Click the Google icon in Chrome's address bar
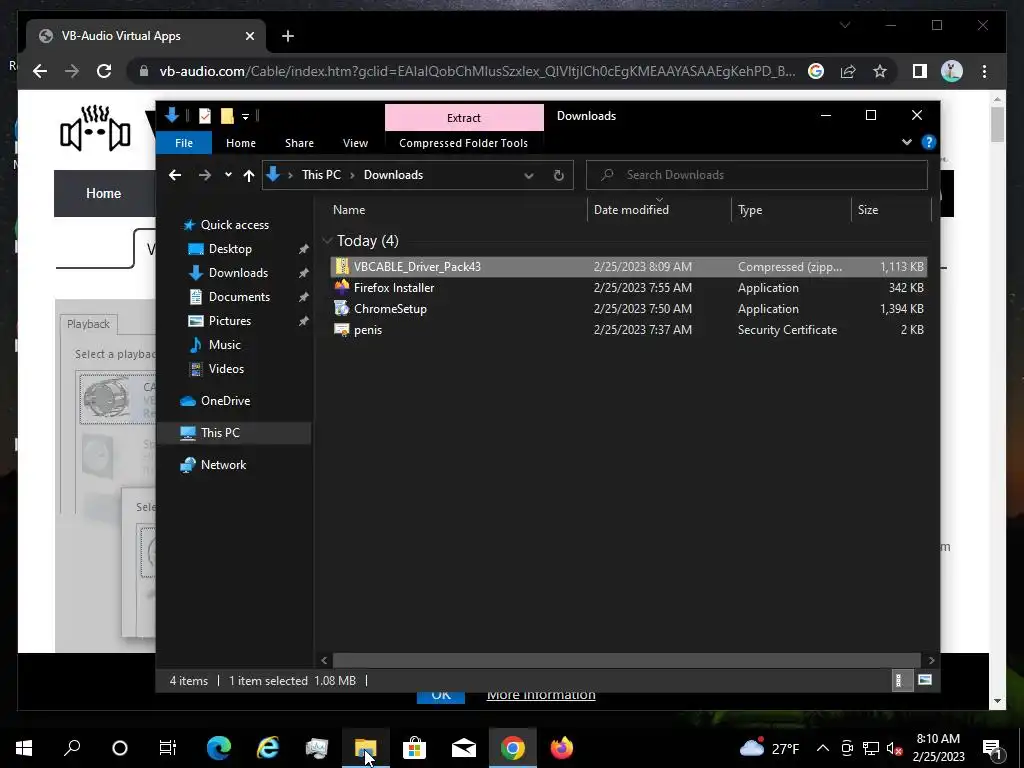 (x=816, y=71)
